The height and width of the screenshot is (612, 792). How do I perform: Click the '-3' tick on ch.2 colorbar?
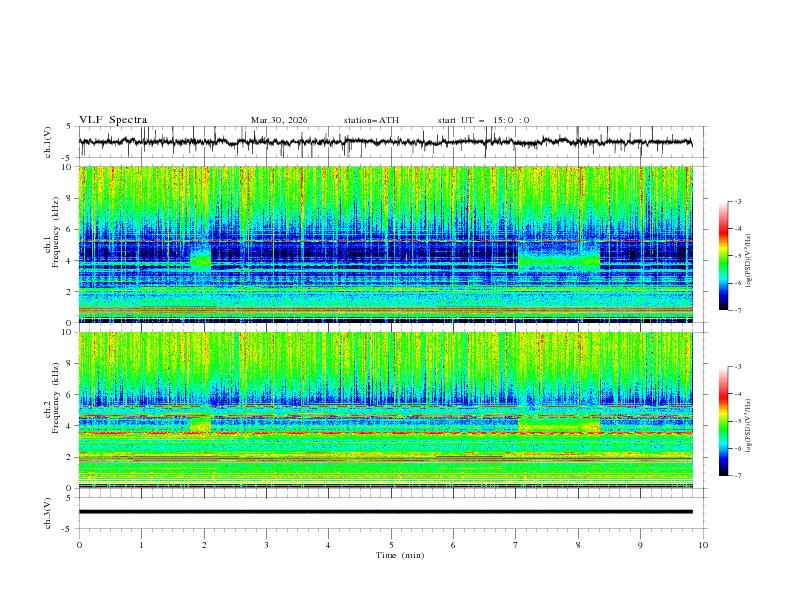(737, 367)
